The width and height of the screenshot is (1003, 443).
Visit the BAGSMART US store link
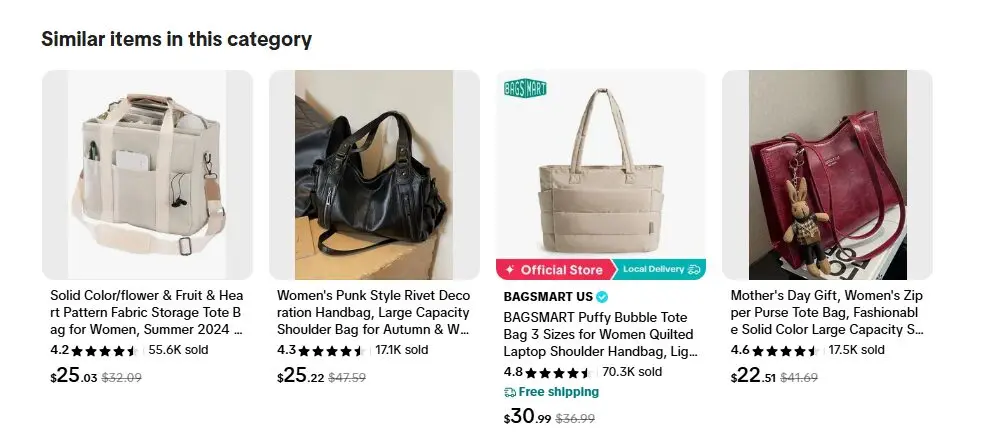[548, 297]
